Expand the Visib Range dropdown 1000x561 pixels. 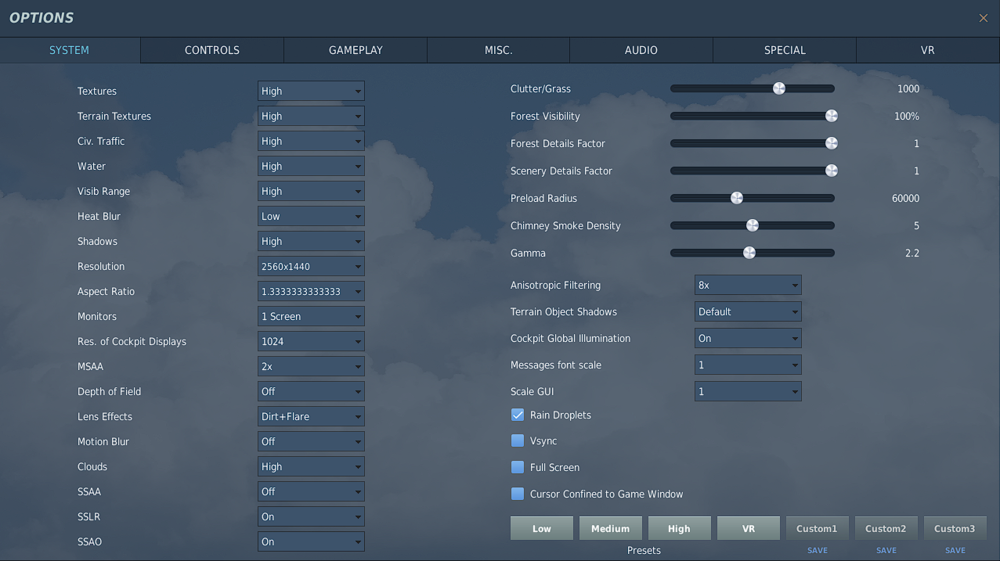pos(311,191)
